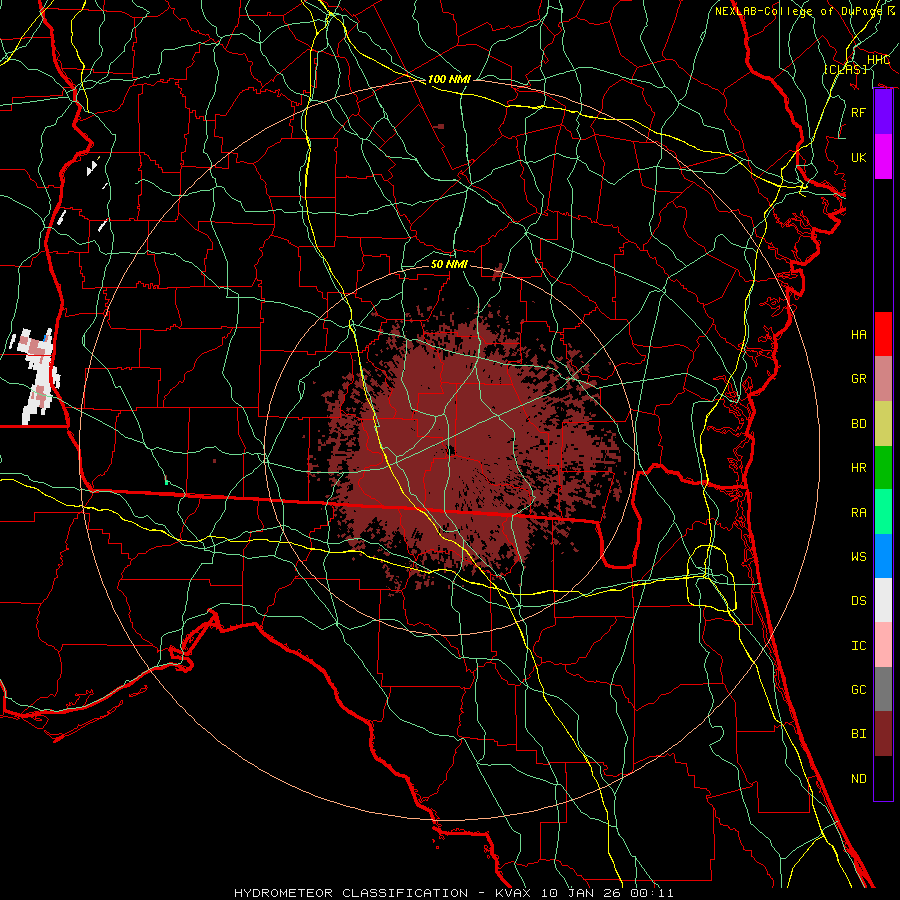This screenshot has width=900, height=900.
Task: Click the purple RF legend color swatch
Action: coord(883,112)
